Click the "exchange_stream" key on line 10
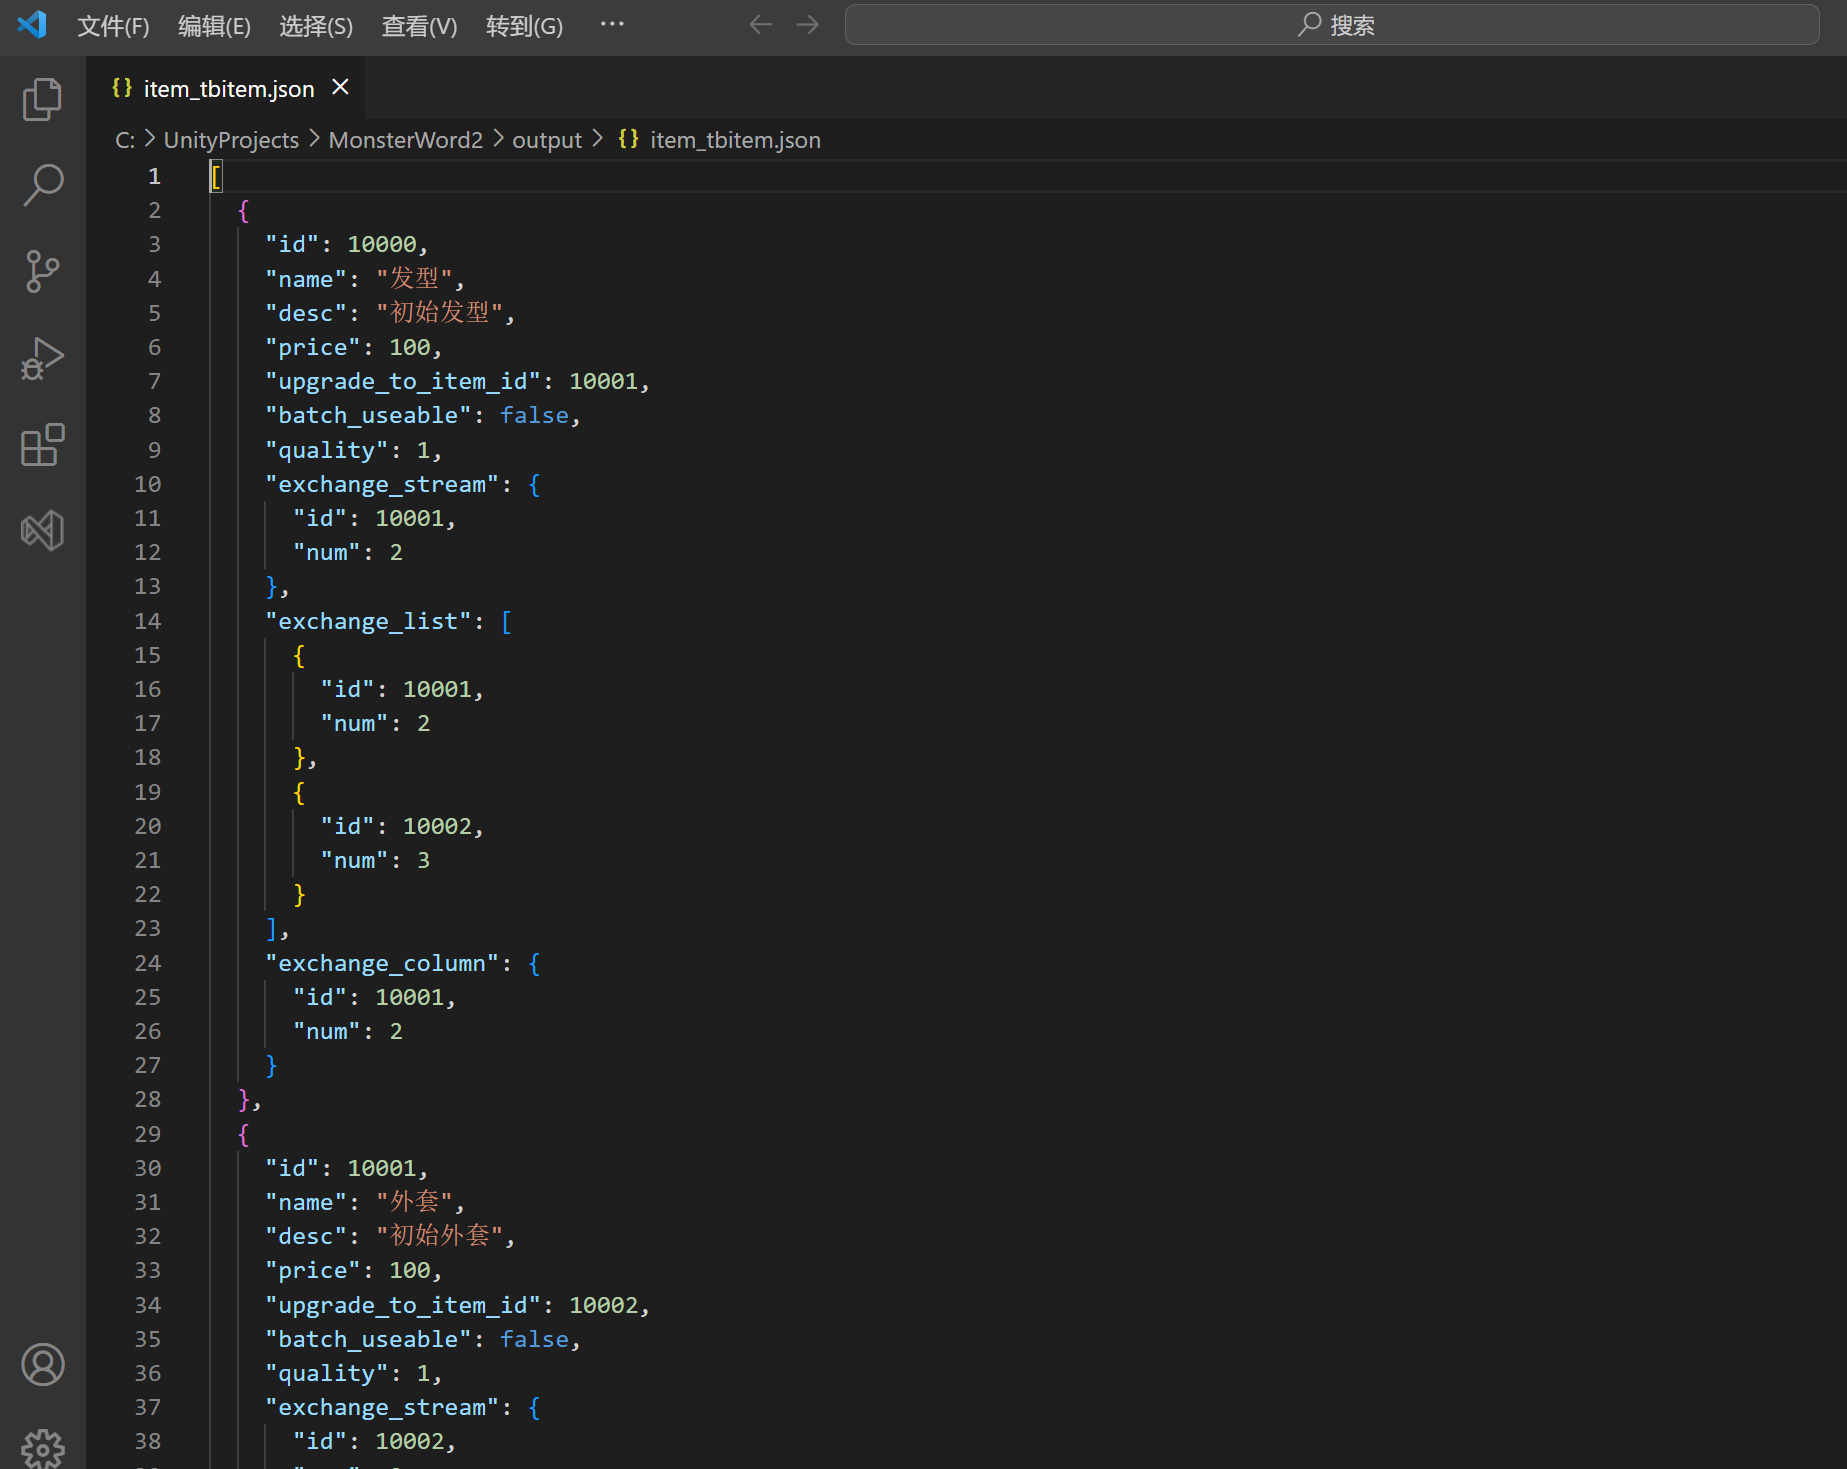The height and width of the screenshot is (1469, 1847). pos(382,484)
